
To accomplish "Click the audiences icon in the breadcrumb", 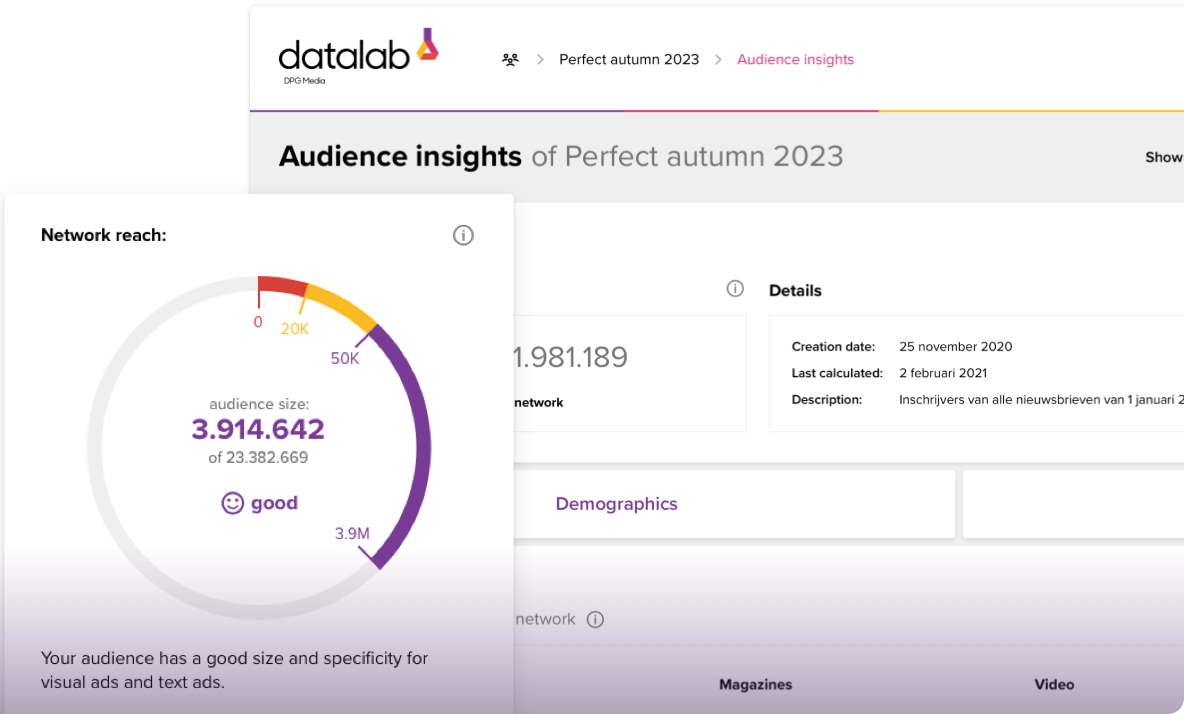I will click(x=510, y=59).
